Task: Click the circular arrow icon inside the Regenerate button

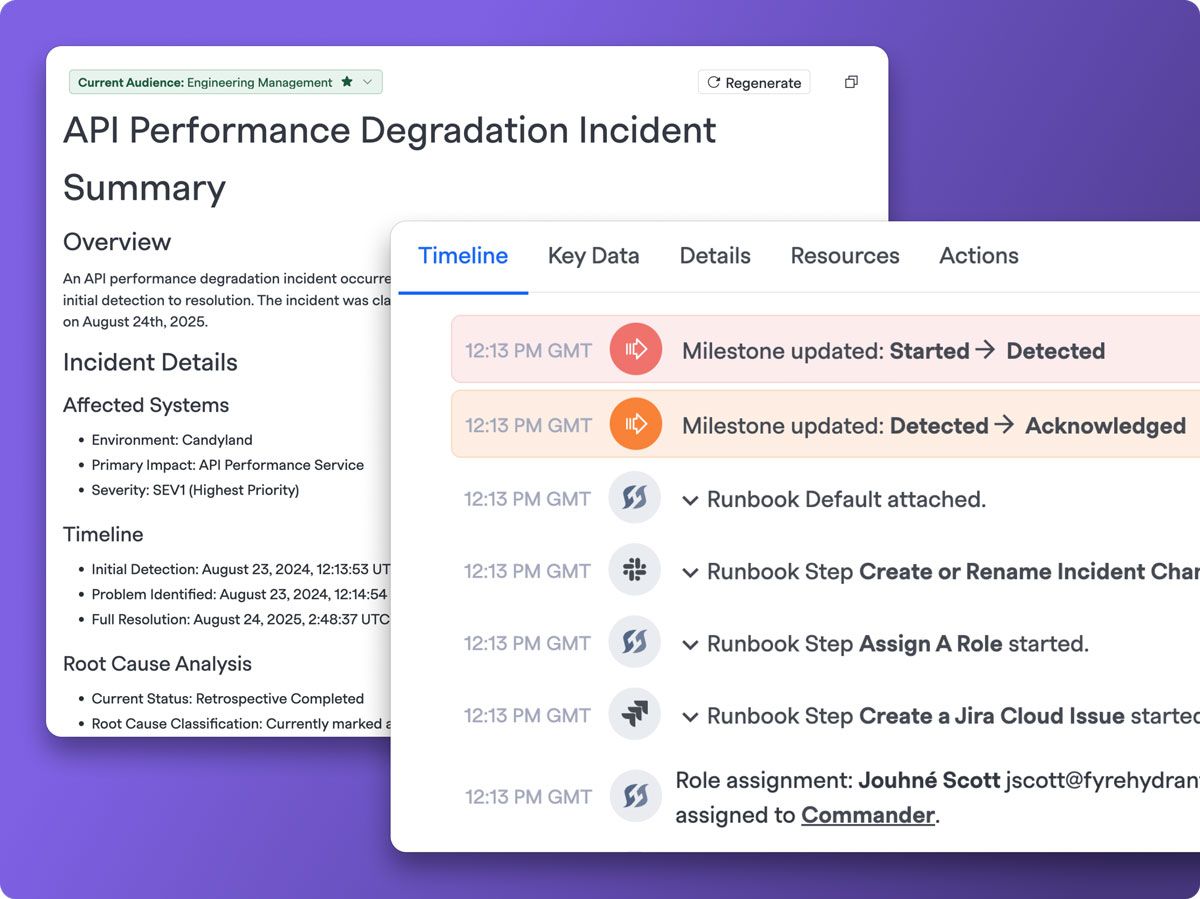Action: pyautogui.click(x=713, y=82)
